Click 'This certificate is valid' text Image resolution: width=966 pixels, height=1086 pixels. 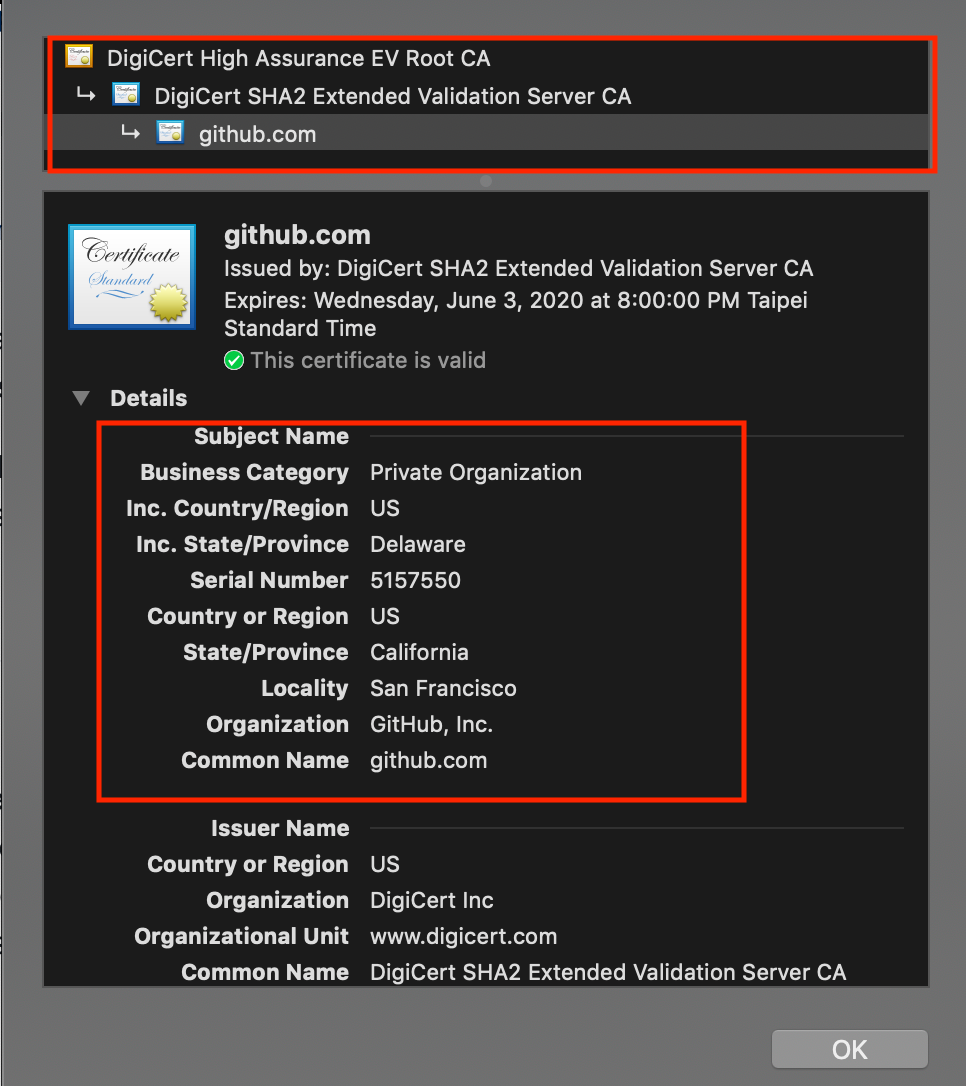tap(368, 360)
